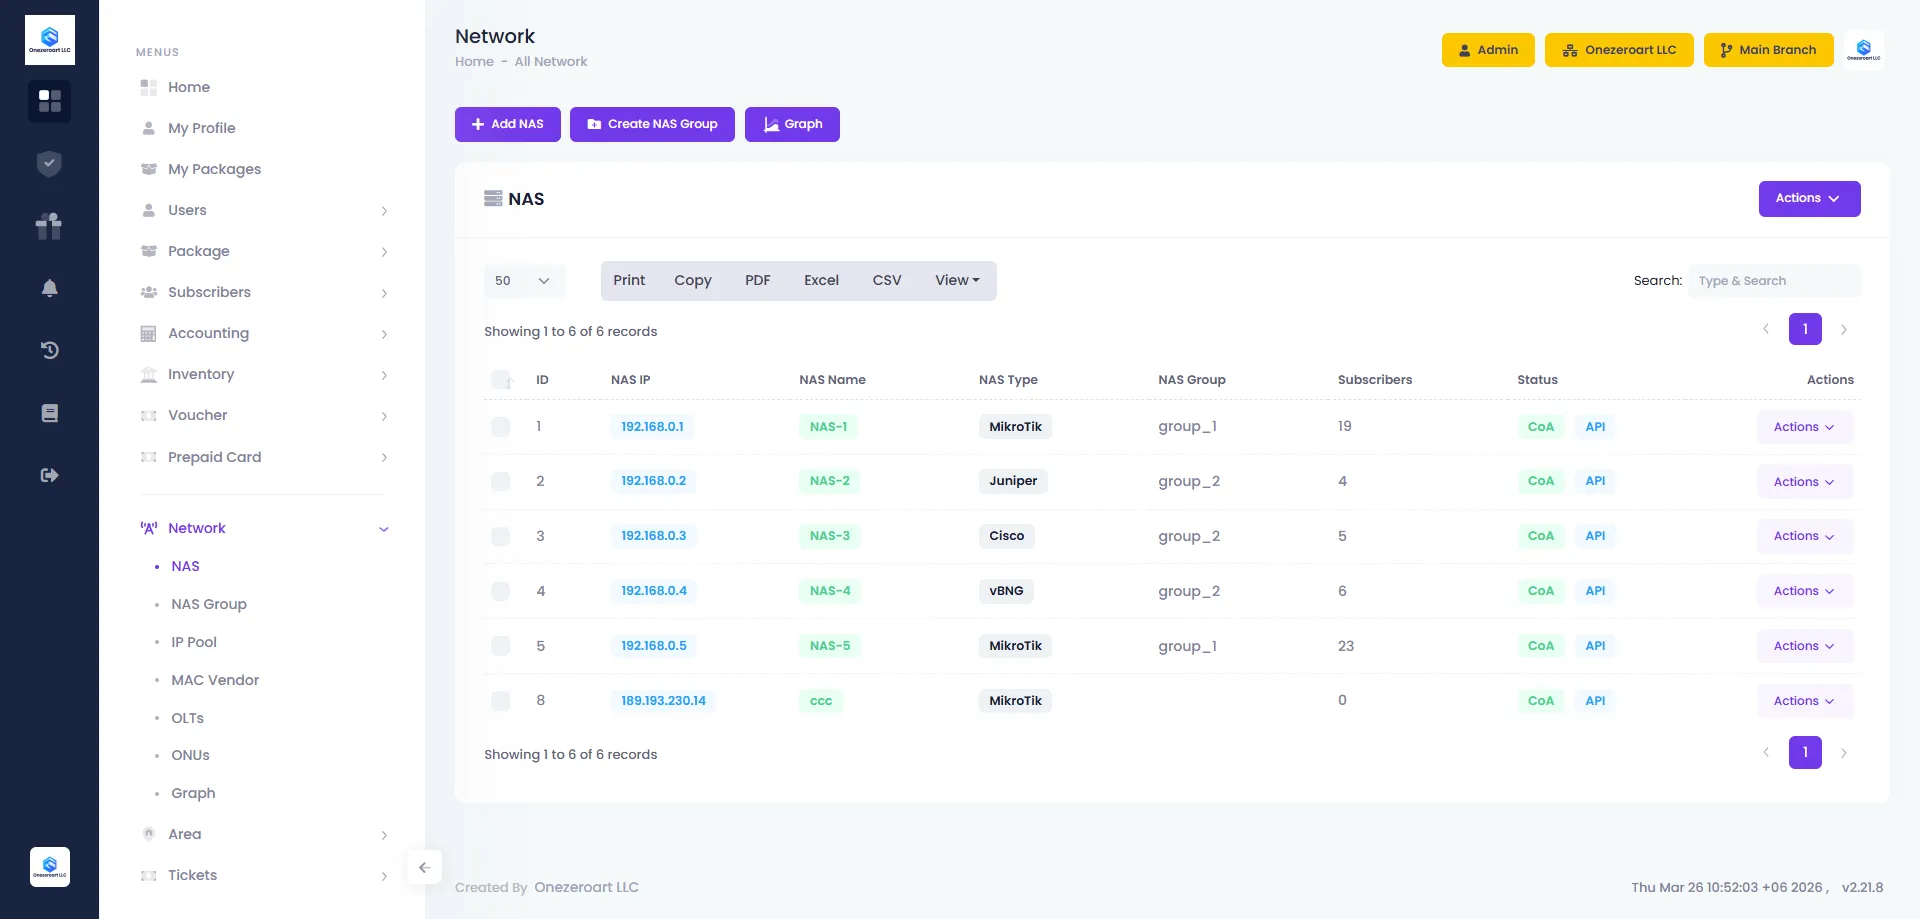Viewport: 1920px width, 919px height.
Task: Open the shield security icon in left rail
Action: pyautogui.click(x=49, y=164)
